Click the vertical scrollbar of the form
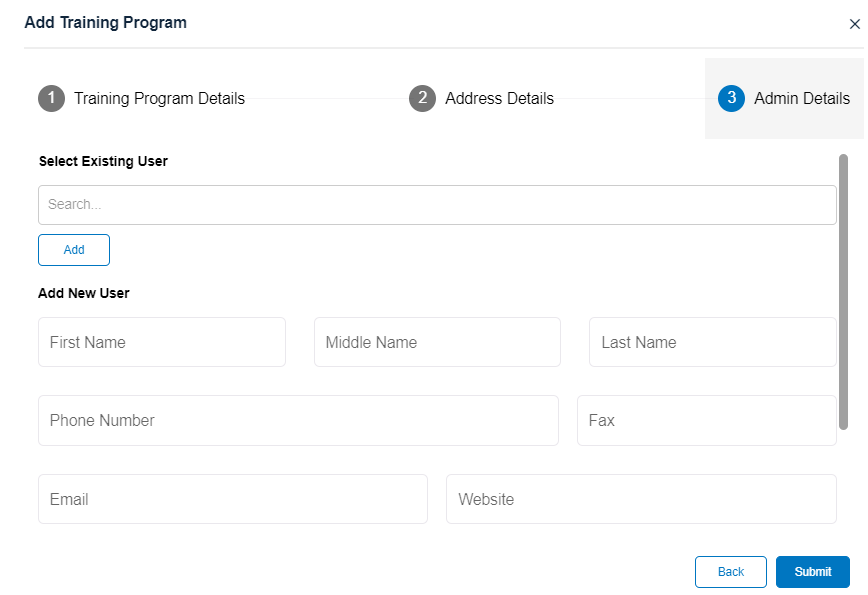The image size is (868, 595). tap(843, 290)
